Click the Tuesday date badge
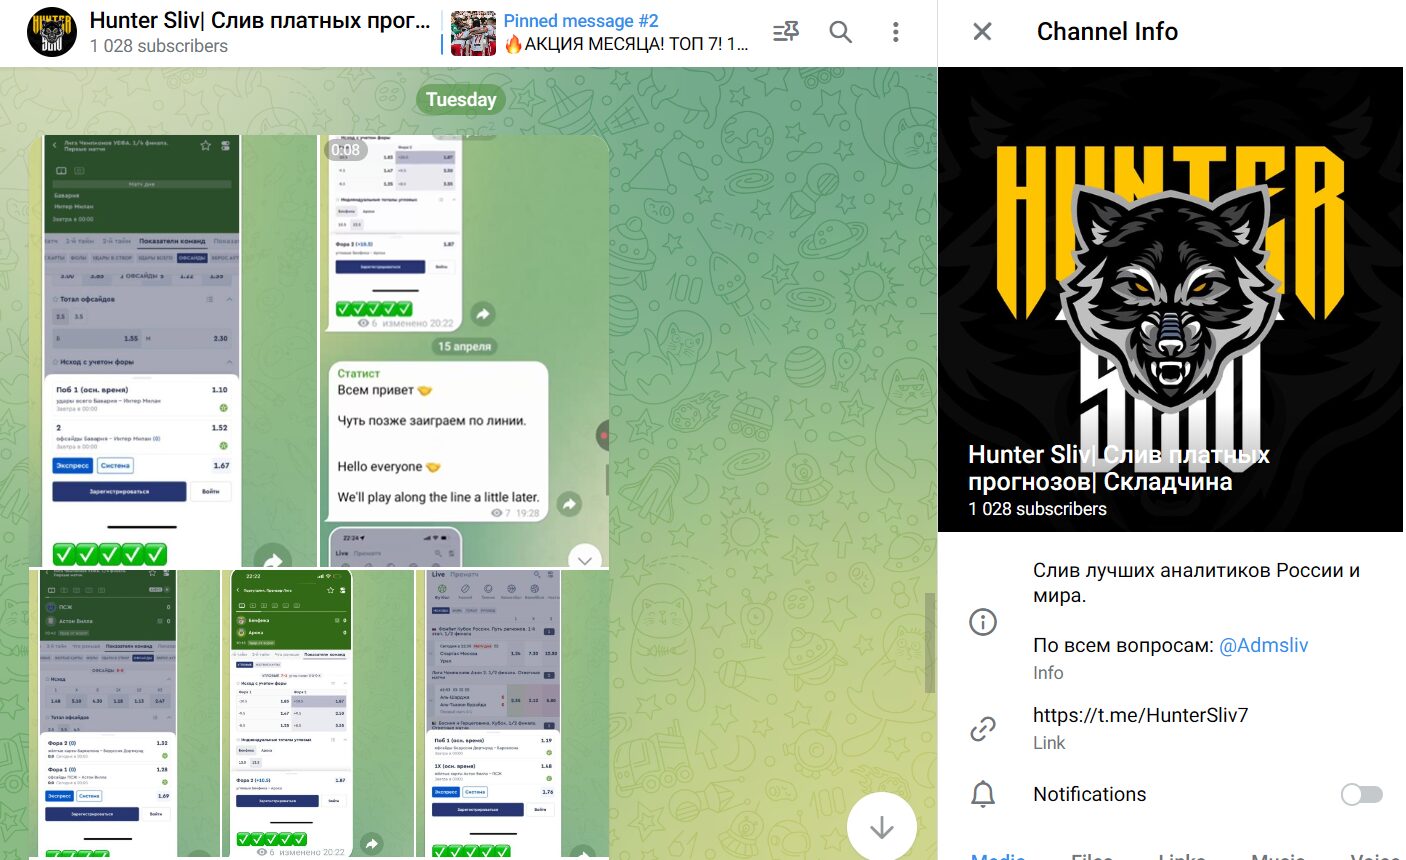The image size is (1406, 860). coord(461,99)
